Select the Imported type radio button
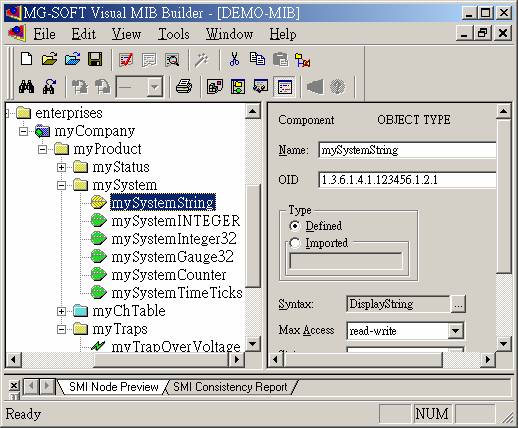Screen dimensions: 518x428 pyautogui.click(x=295, y=243)
